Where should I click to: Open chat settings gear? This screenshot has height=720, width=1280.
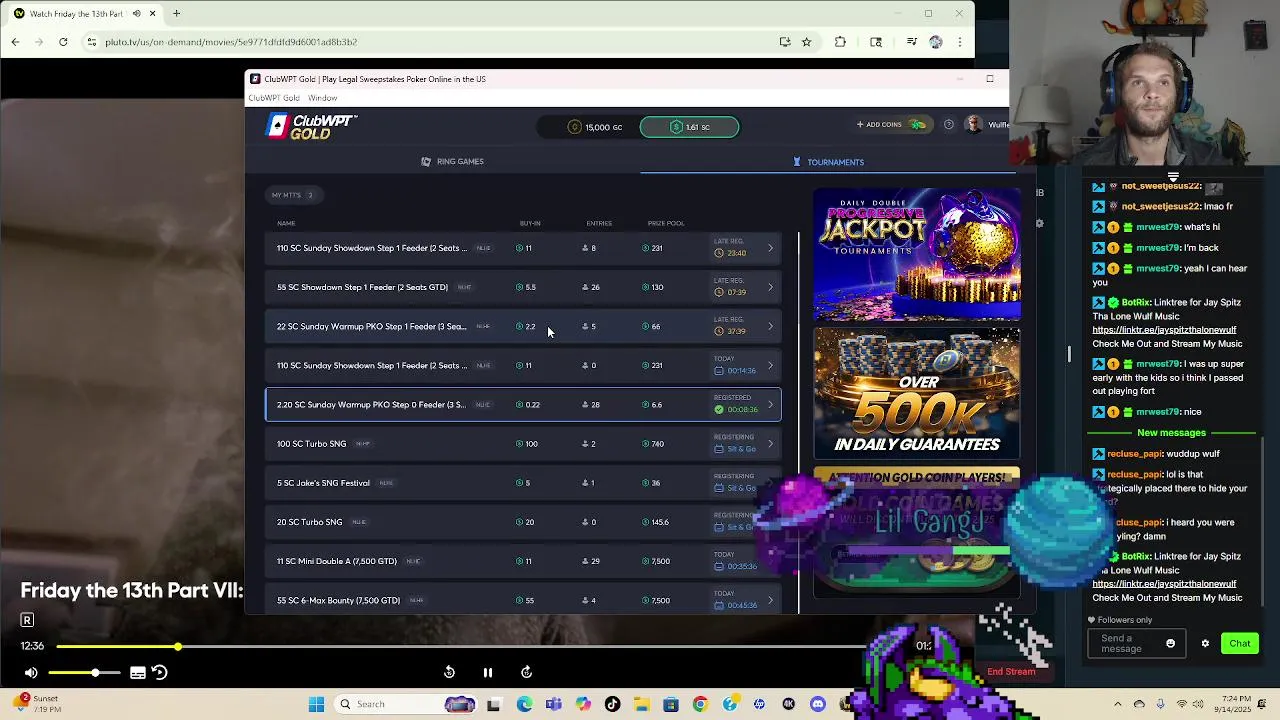[1205, 644]
